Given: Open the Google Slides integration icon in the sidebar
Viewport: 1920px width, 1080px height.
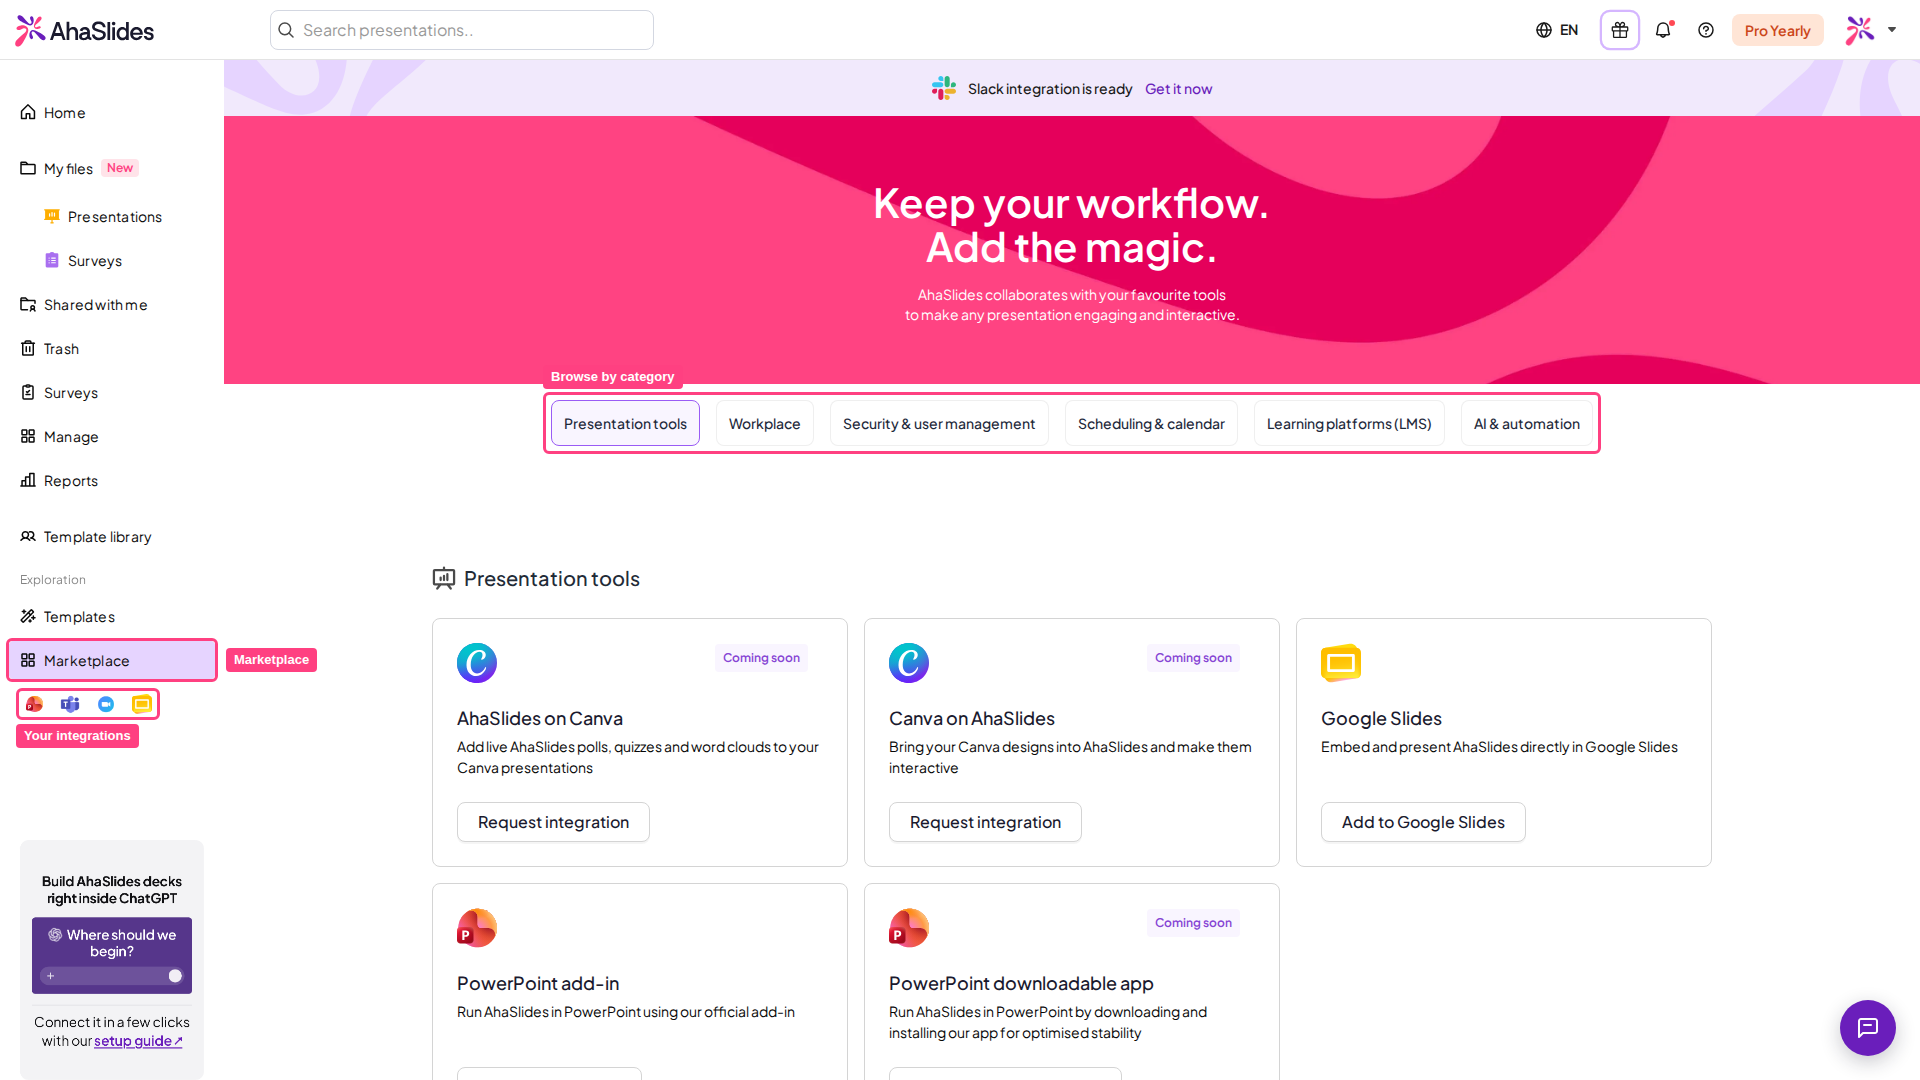Looking at the screenshot, I should (x=142, y=704).
